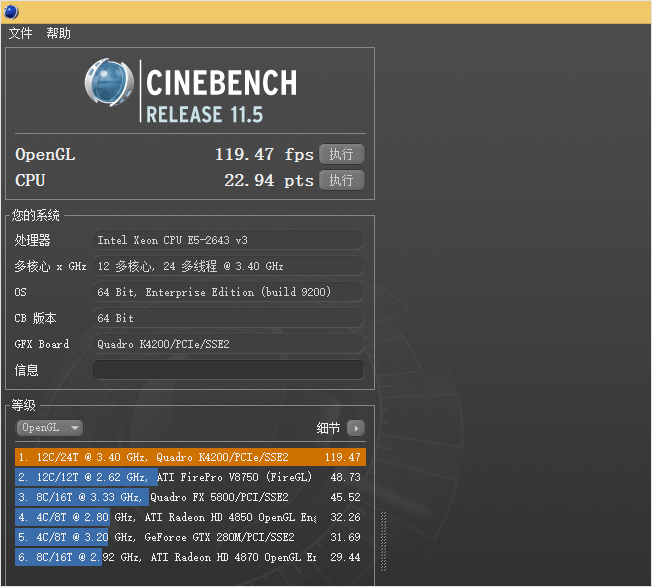Click the 12 多核心, 24 多线程 @ 3.40 GHz field

[x=228, y=266]
